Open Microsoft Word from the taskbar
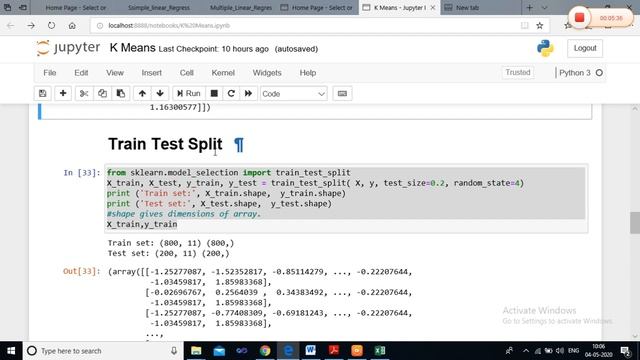 311,351
